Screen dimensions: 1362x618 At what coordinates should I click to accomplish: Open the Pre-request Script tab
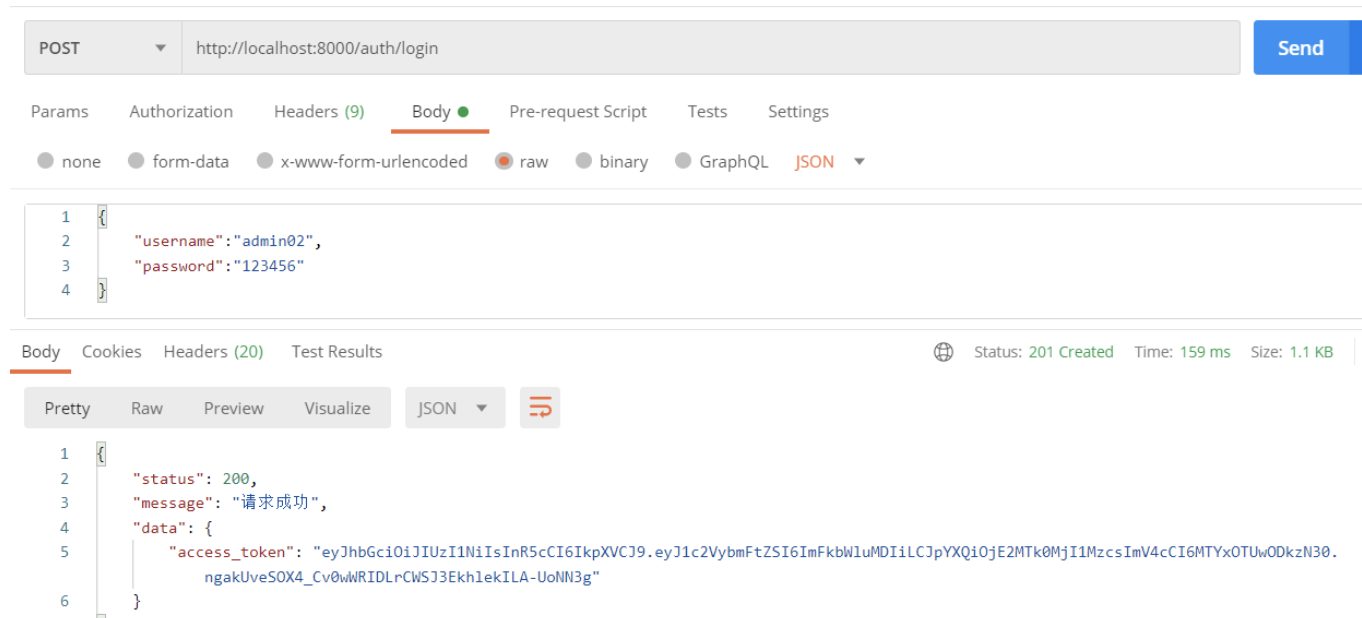coord(578,111)
